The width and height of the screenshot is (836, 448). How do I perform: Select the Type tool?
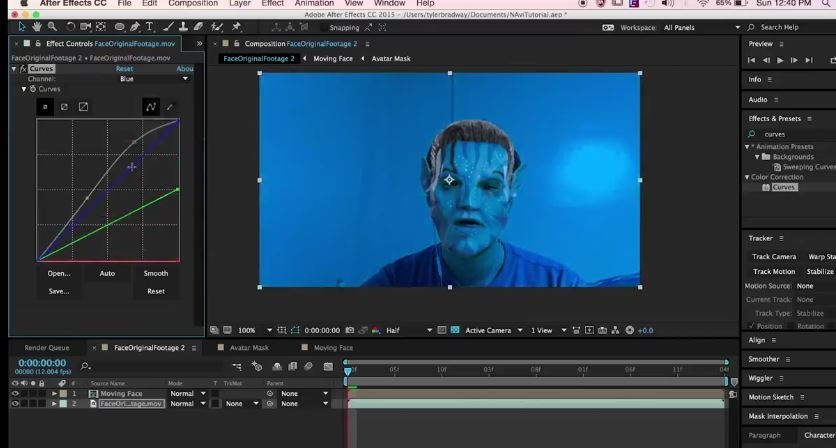[150, 27]
